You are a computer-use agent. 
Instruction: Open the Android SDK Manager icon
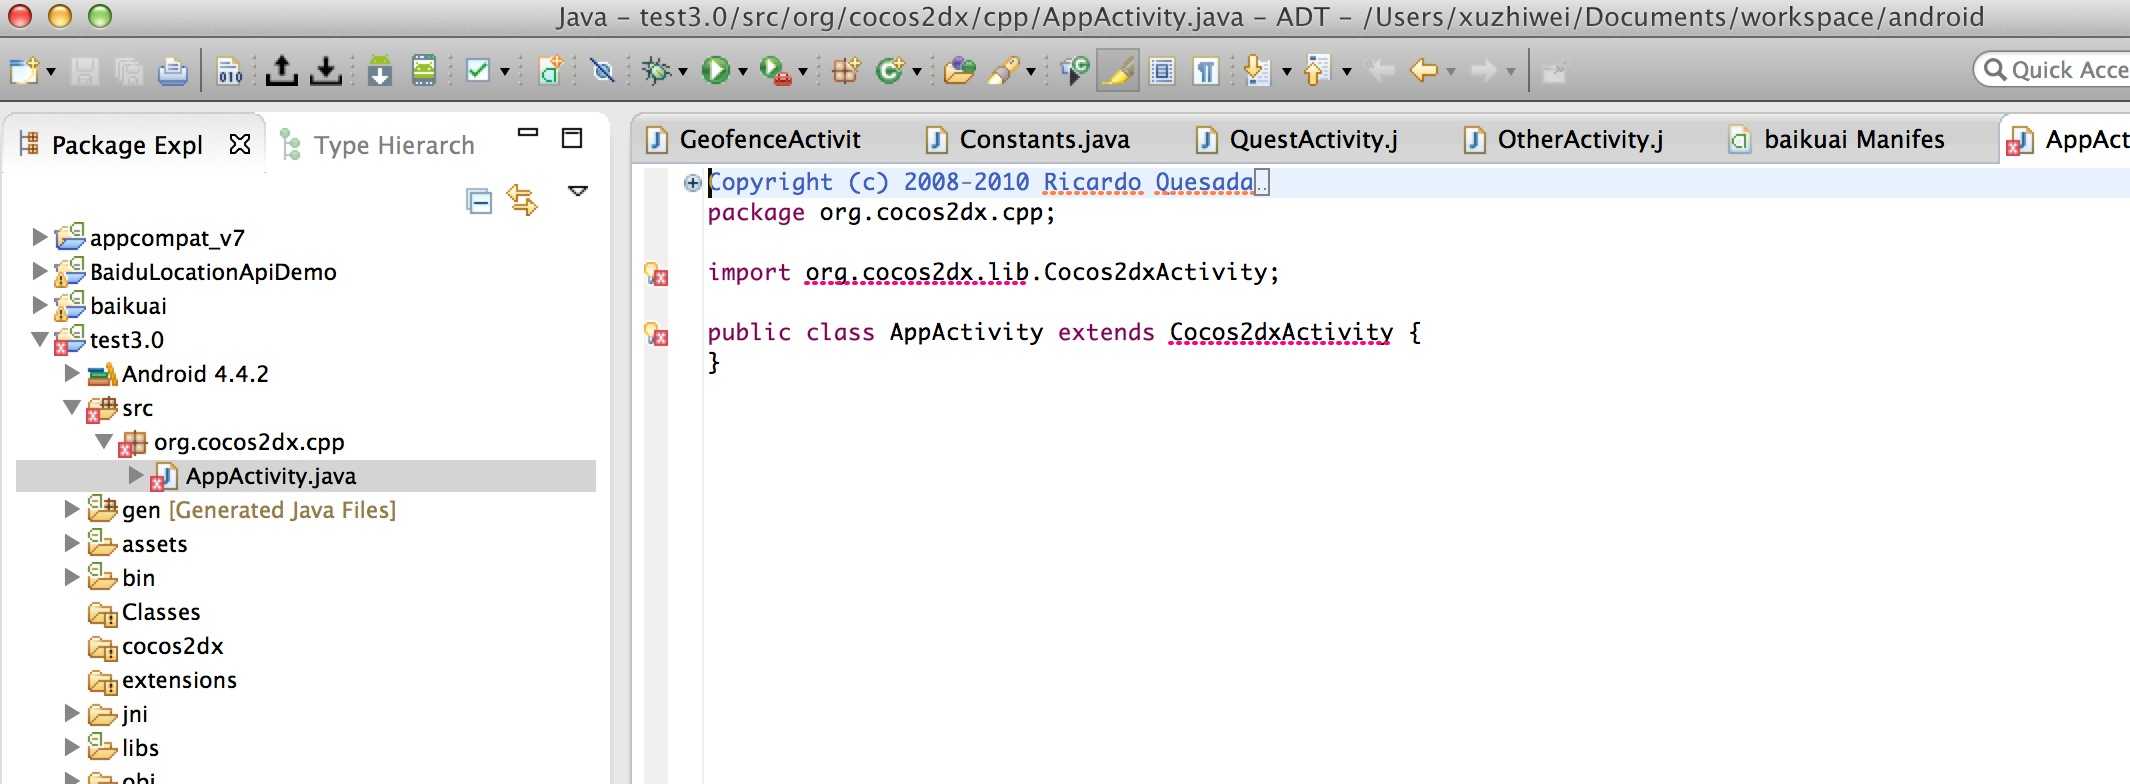click(380, 71)
